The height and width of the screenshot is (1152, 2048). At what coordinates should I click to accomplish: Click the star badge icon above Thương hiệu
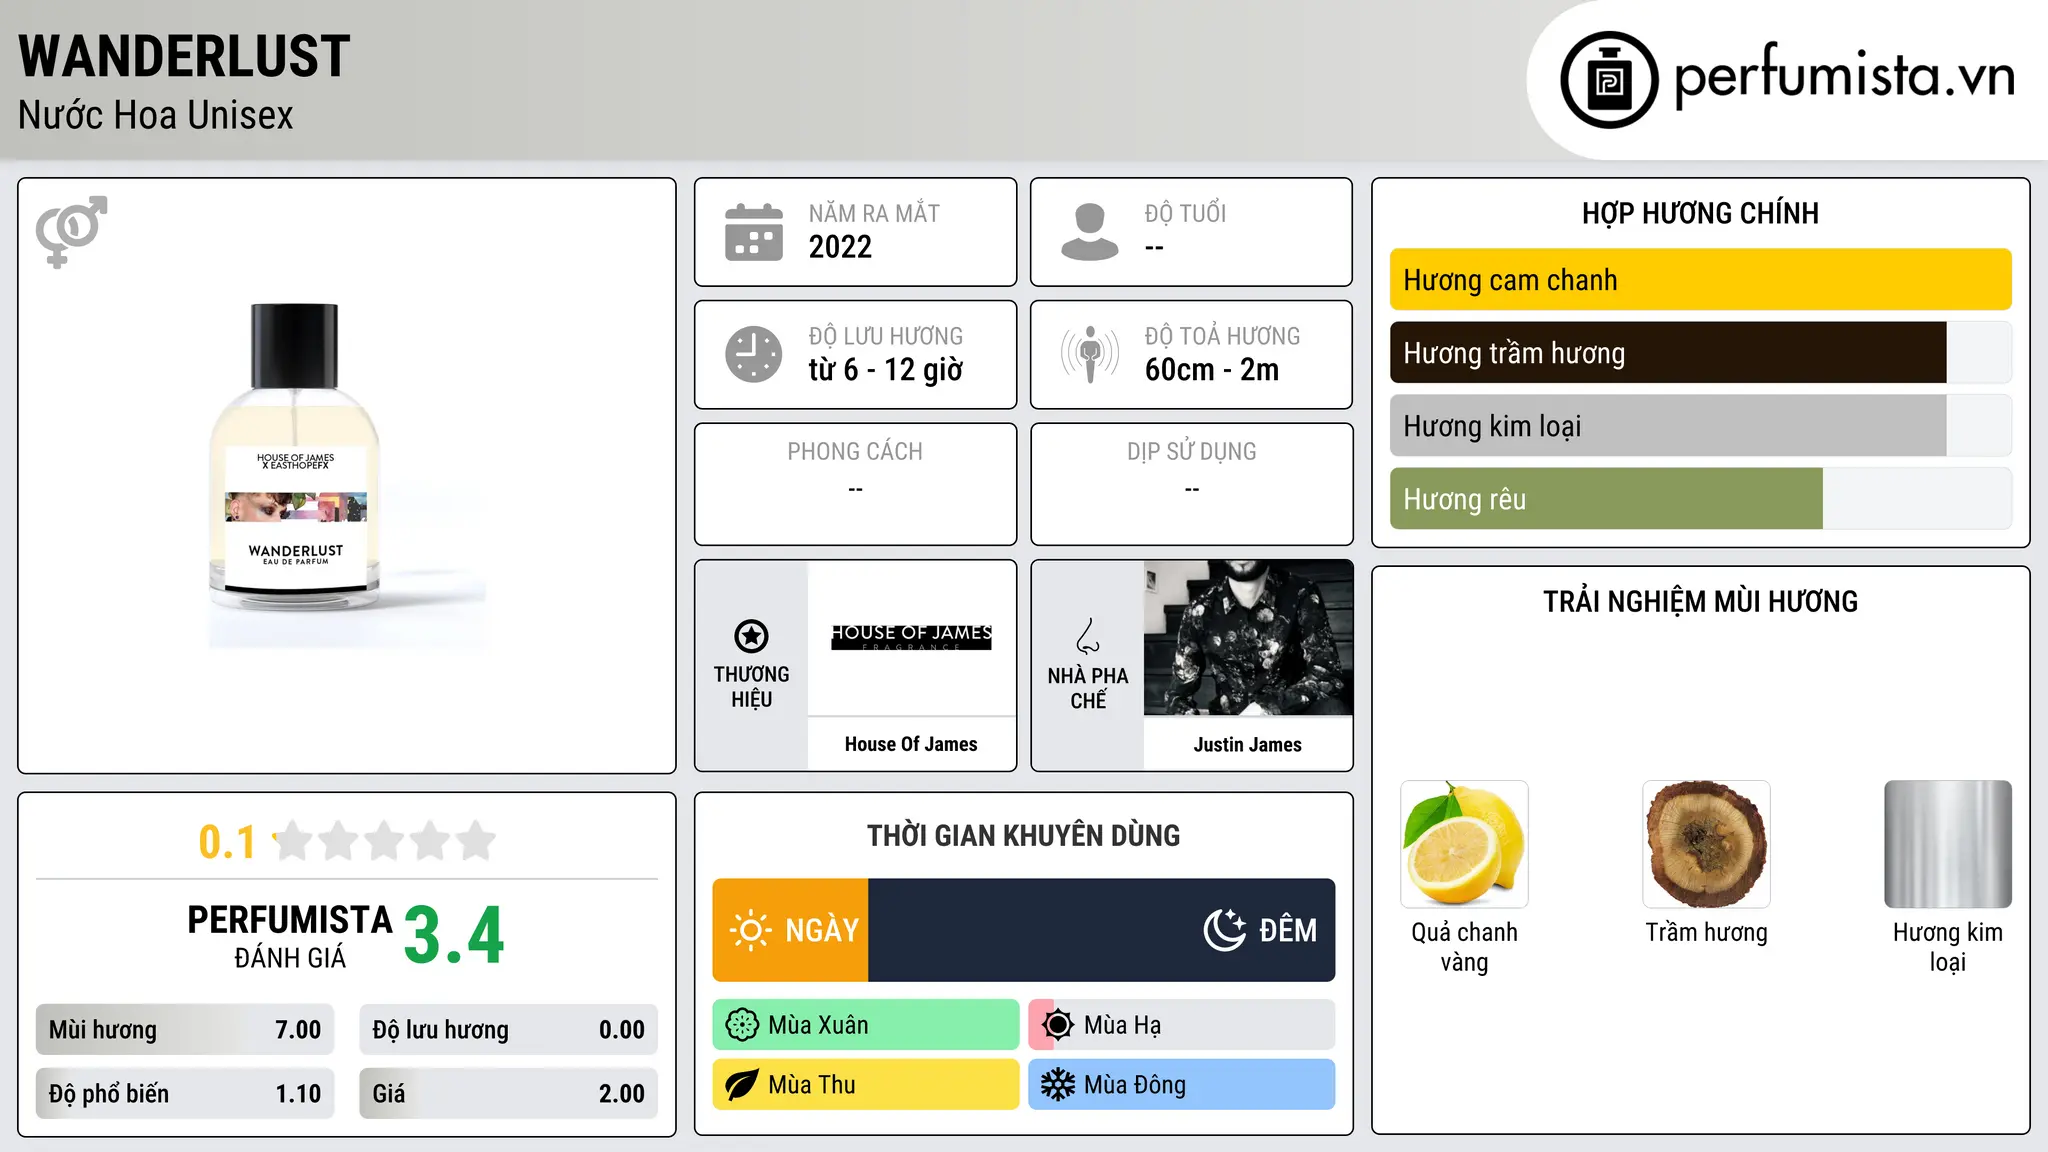click(x=751, y=636)
